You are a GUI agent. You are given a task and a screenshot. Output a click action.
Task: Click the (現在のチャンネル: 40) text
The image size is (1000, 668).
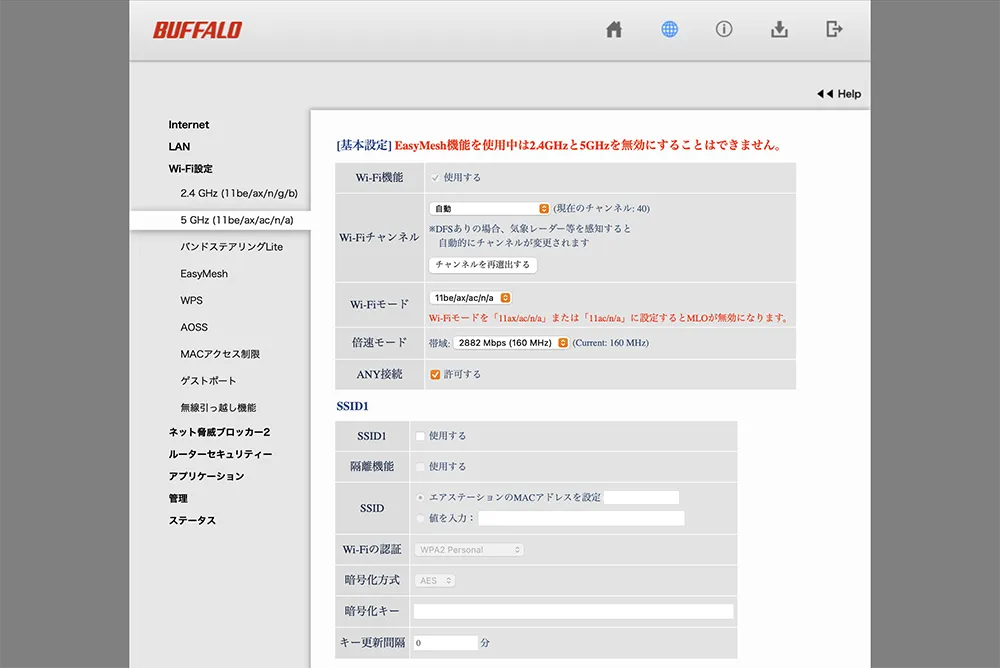click(x=601, y=209)
